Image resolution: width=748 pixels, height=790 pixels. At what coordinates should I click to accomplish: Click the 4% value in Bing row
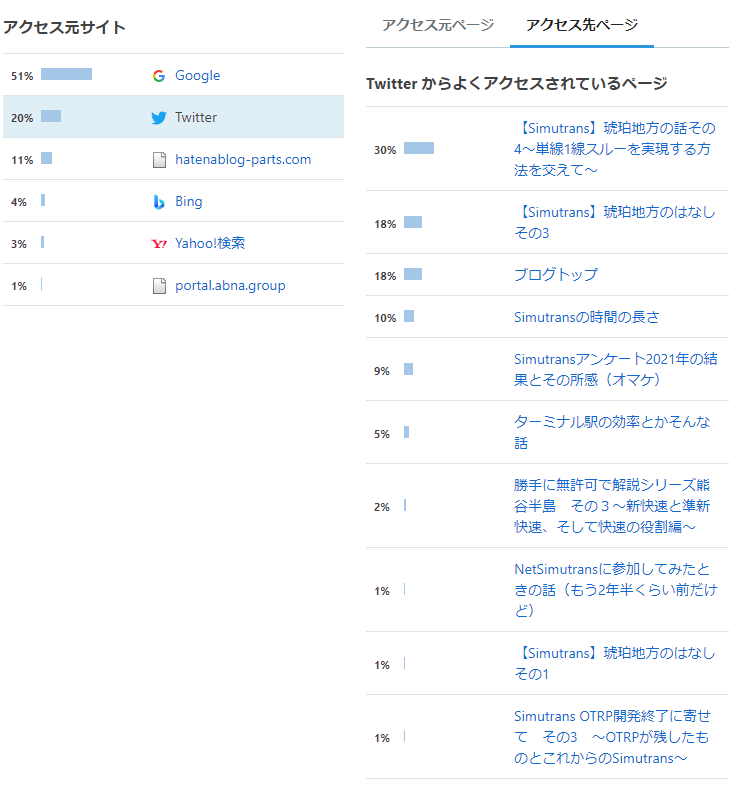pyautogui.click(x=19, y=202)
